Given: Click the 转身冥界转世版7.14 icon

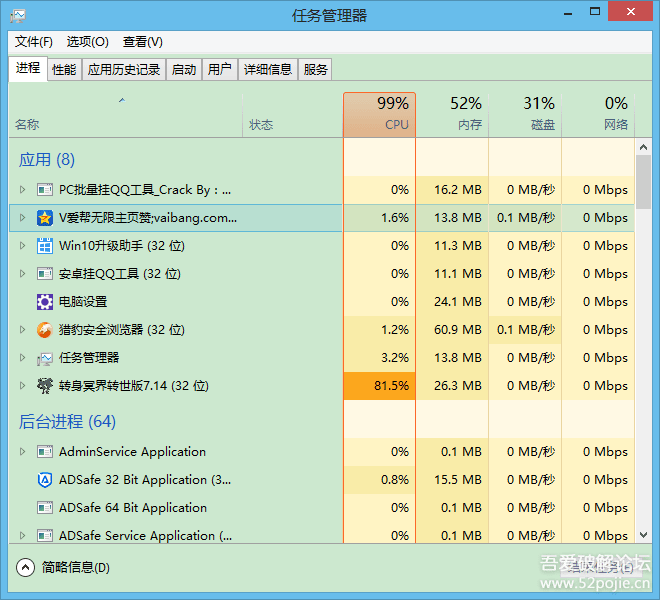Looking at the screenshot, I should [x=45, y=386].
